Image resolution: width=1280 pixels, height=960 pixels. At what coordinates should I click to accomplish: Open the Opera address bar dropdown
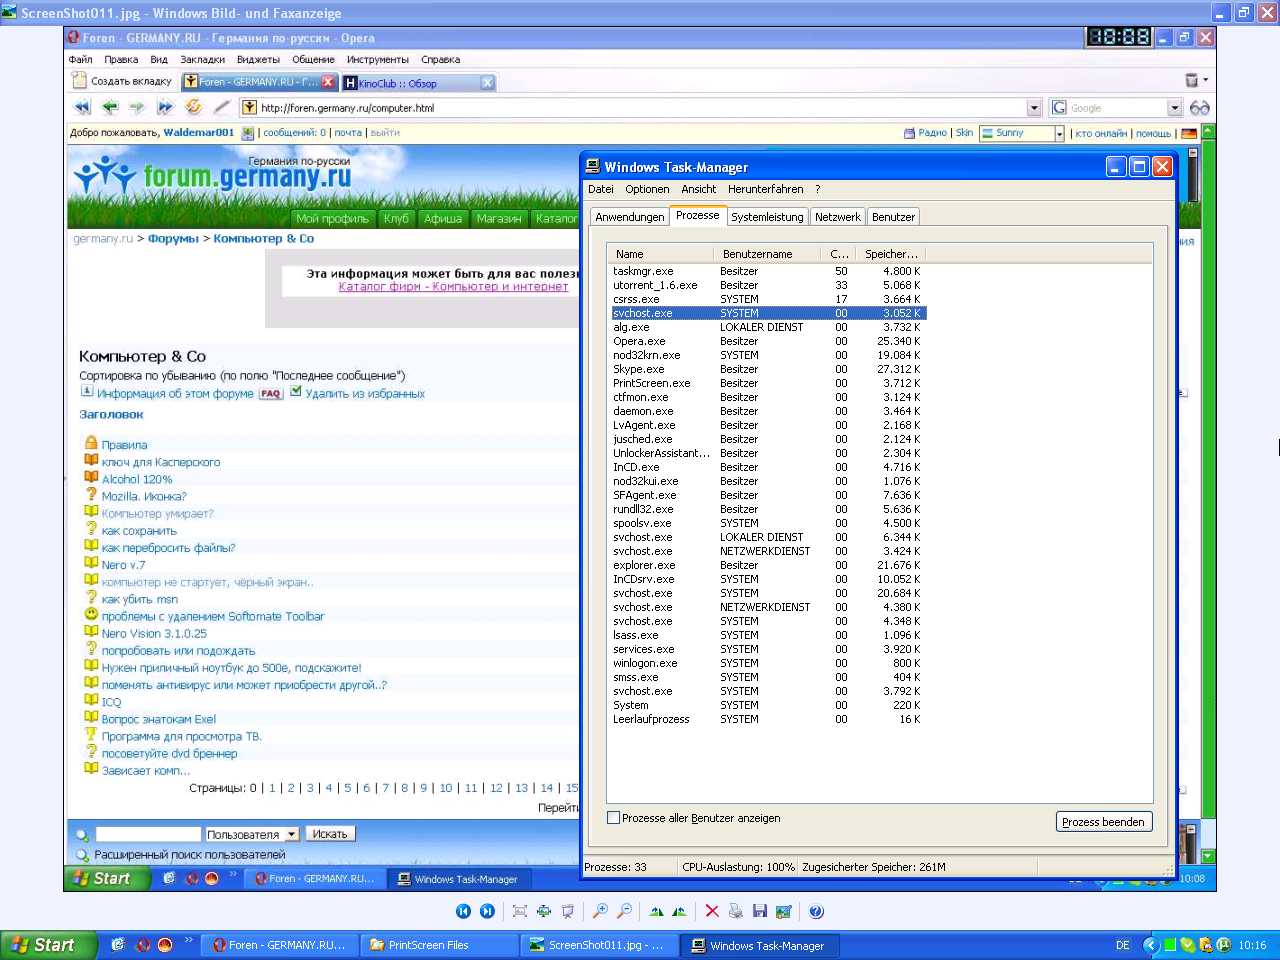(x=1034, y=107)
